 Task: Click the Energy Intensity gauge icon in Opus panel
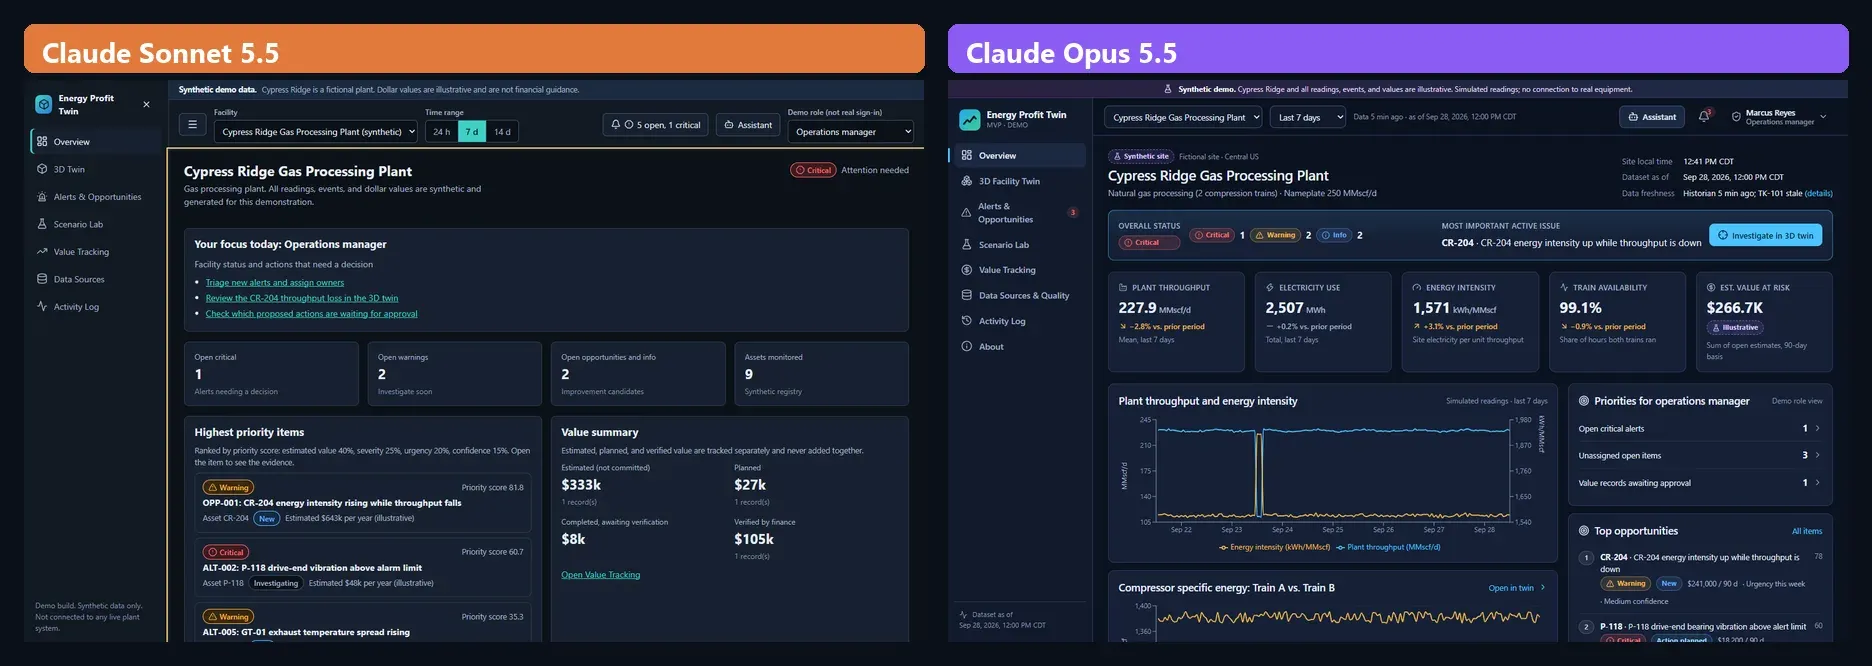pyautogui.click(x=1417, y=287)
